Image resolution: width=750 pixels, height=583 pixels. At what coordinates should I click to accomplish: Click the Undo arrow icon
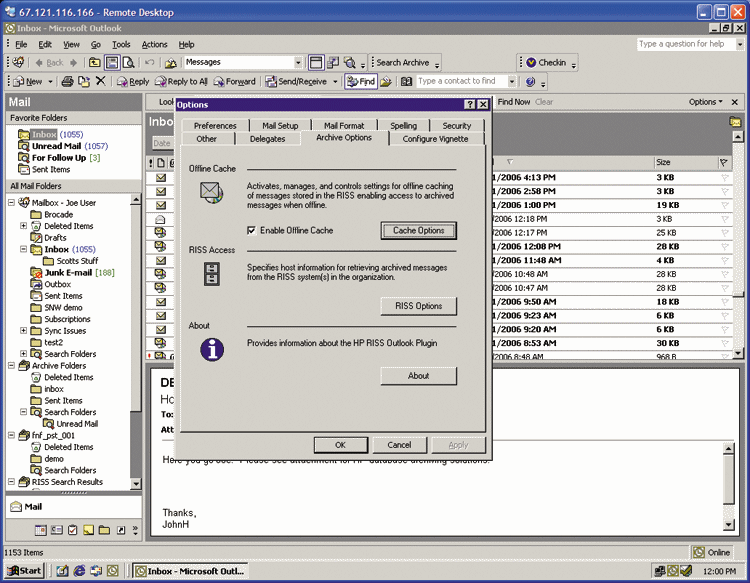point(150,62)
